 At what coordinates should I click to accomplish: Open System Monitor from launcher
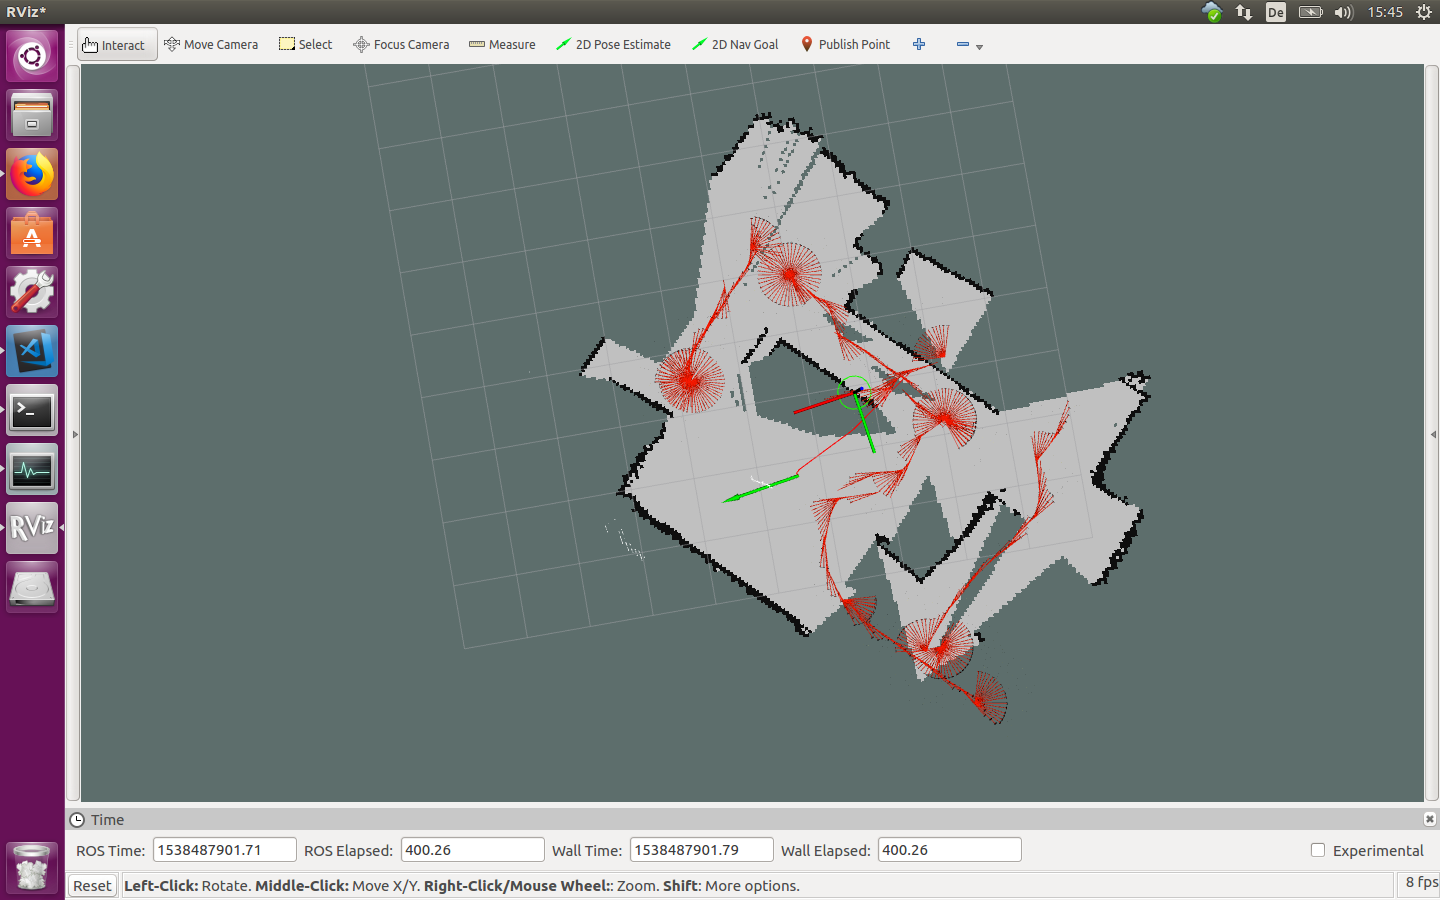pos(32,469)
